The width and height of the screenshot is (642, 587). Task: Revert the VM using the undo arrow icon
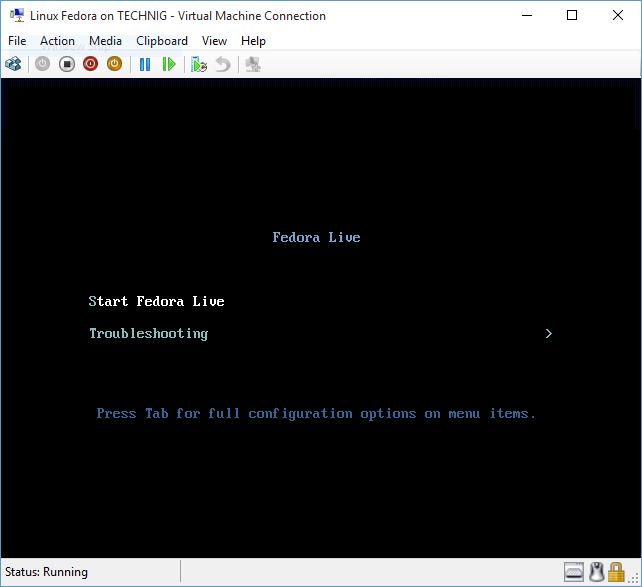tap(223, 64)
